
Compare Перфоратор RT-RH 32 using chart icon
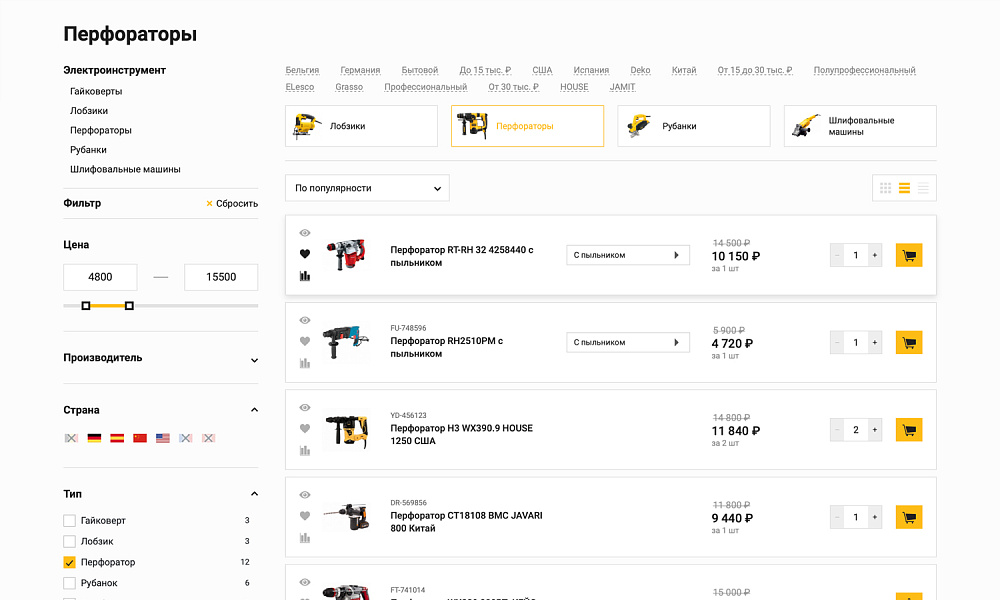[305, 276]
